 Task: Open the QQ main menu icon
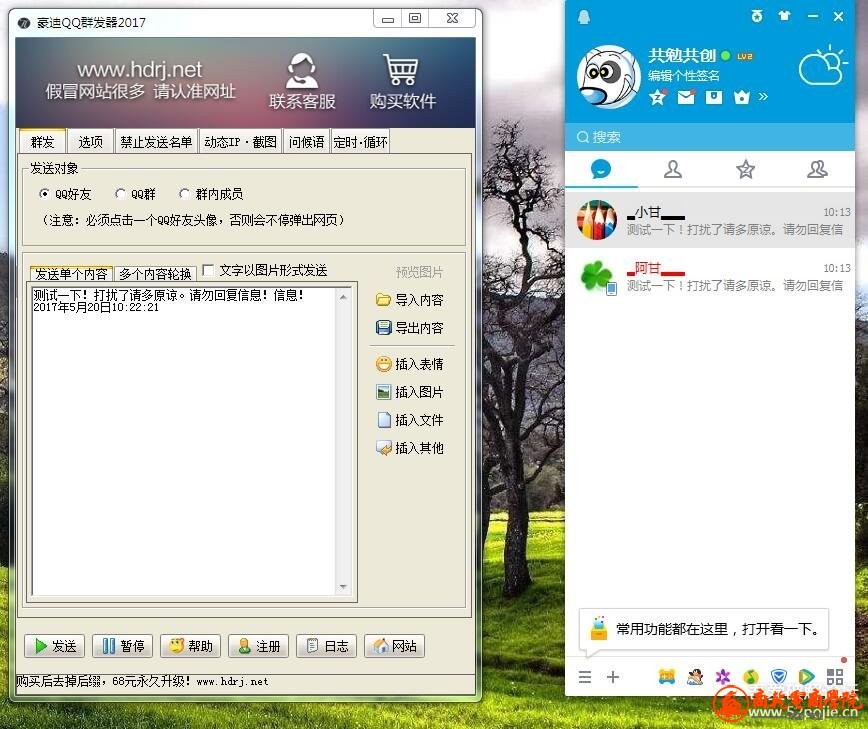coord(585,676)
